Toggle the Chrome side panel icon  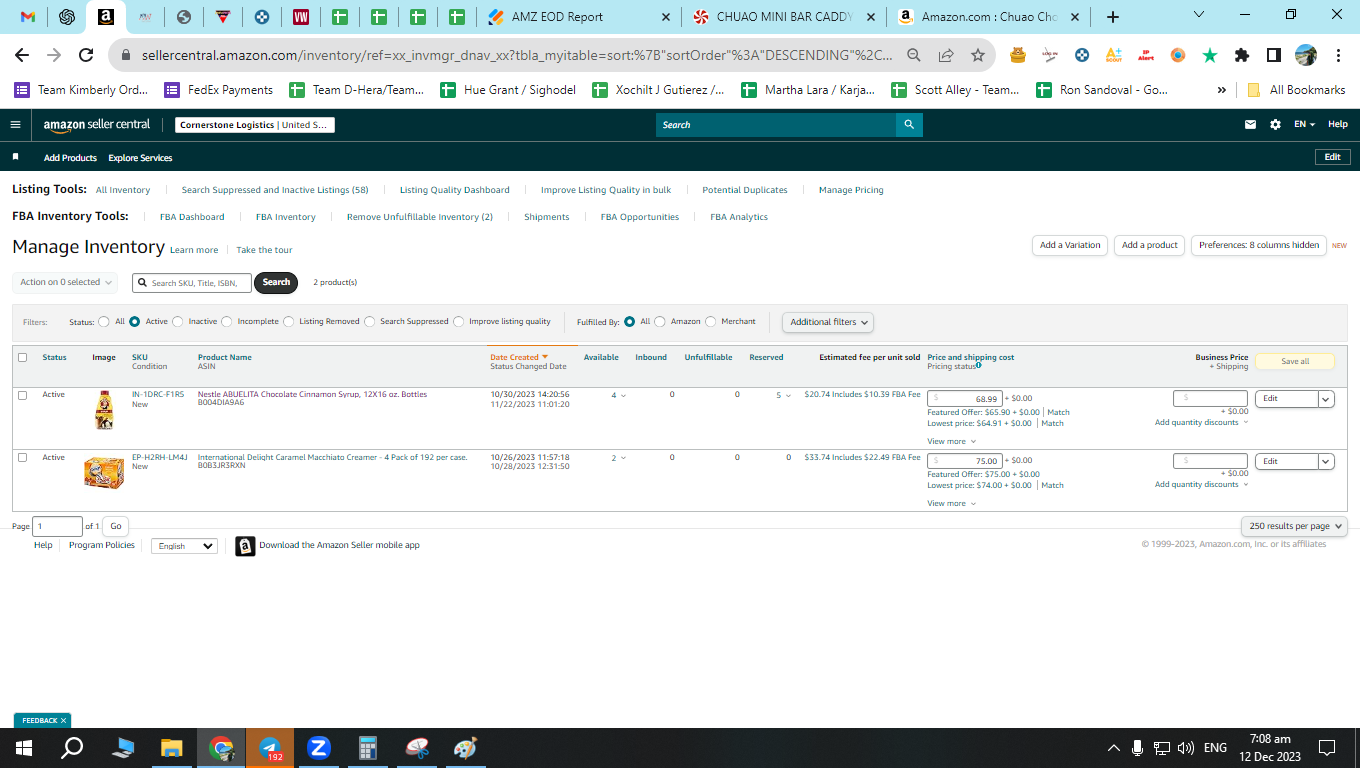pos(1274,56)
